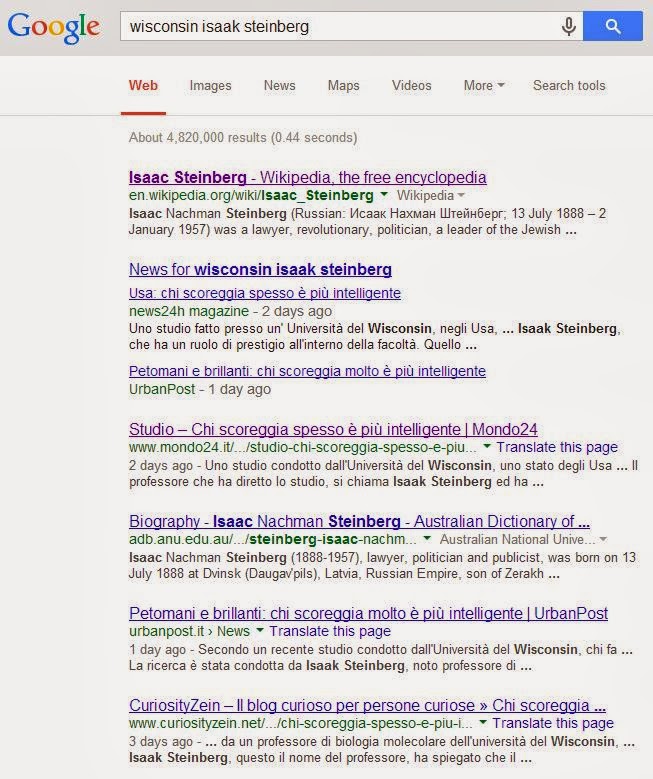Open the CuriosityZein blog result
Viewport: 653px width, 779px height.
[367, 705]
